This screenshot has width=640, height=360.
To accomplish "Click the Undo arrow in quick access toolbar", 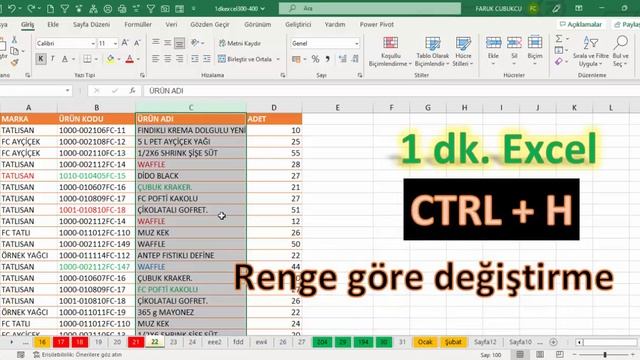I will point(11,8).
